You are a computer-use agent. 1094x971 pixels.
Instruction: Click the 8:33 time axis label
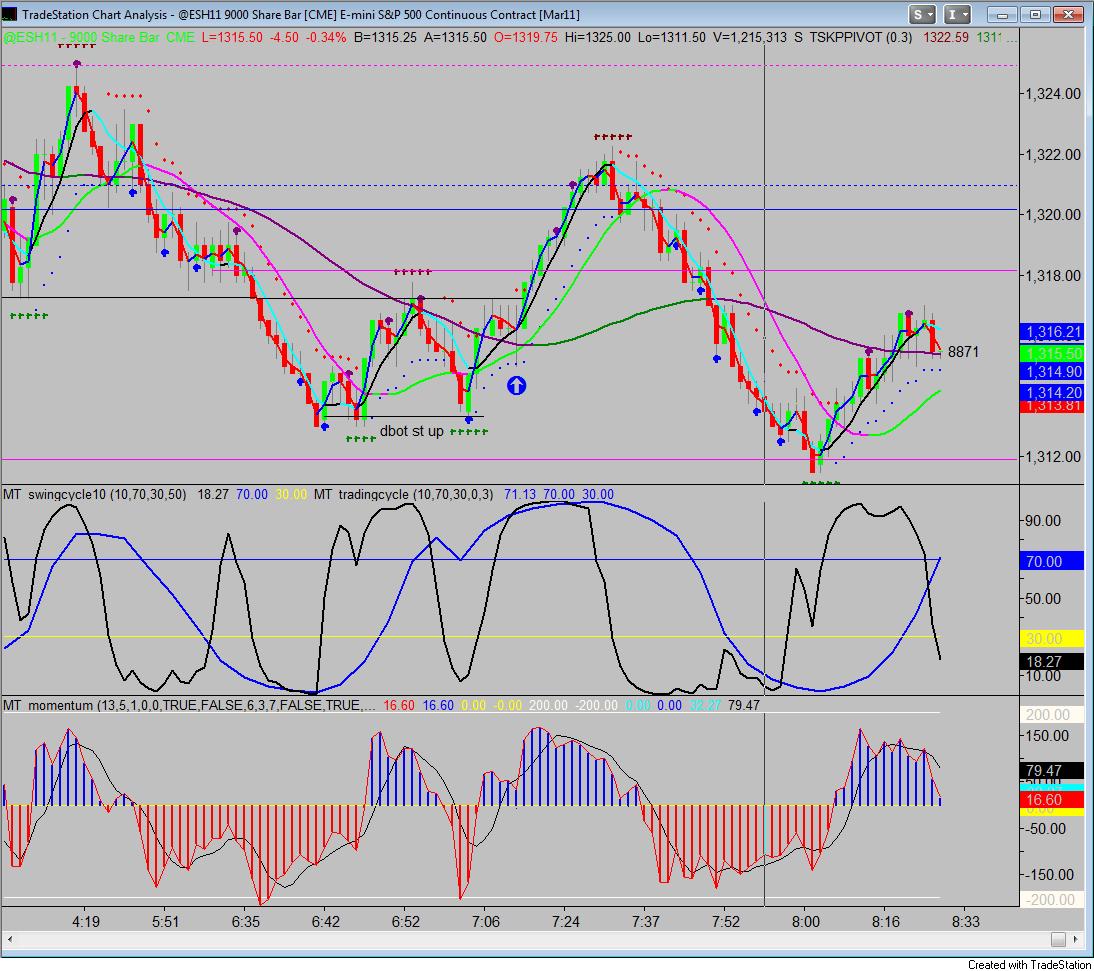point(966,921)
